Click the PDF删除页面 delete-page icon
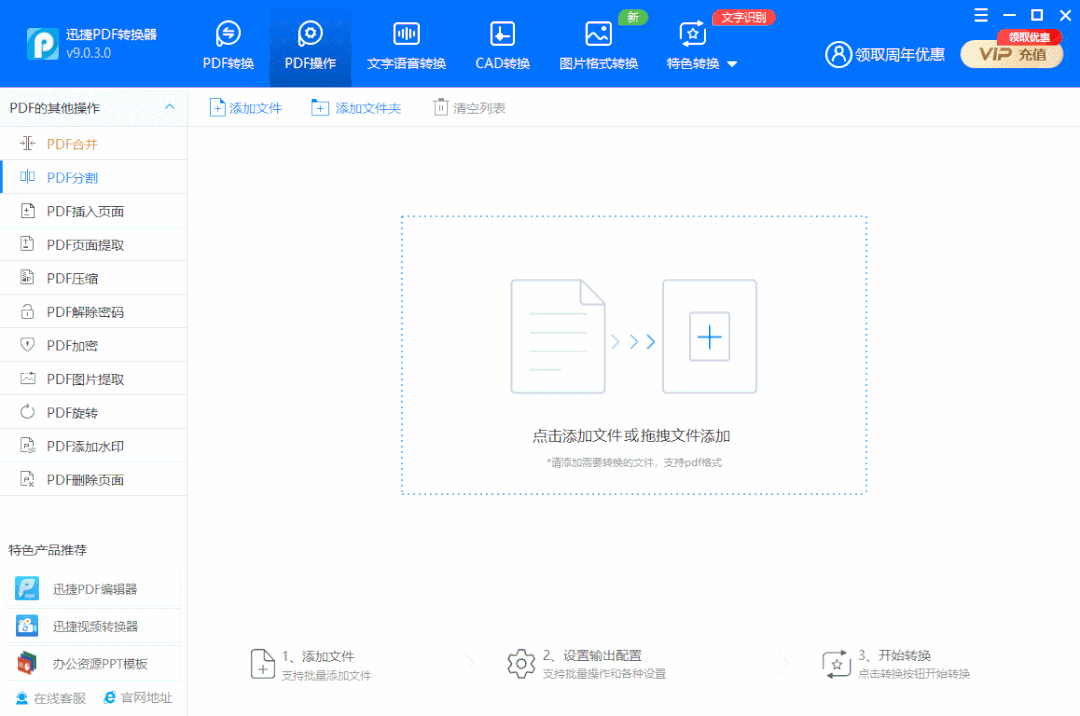This screenshot has width=1080, height=716. click(x=28, y=478)
